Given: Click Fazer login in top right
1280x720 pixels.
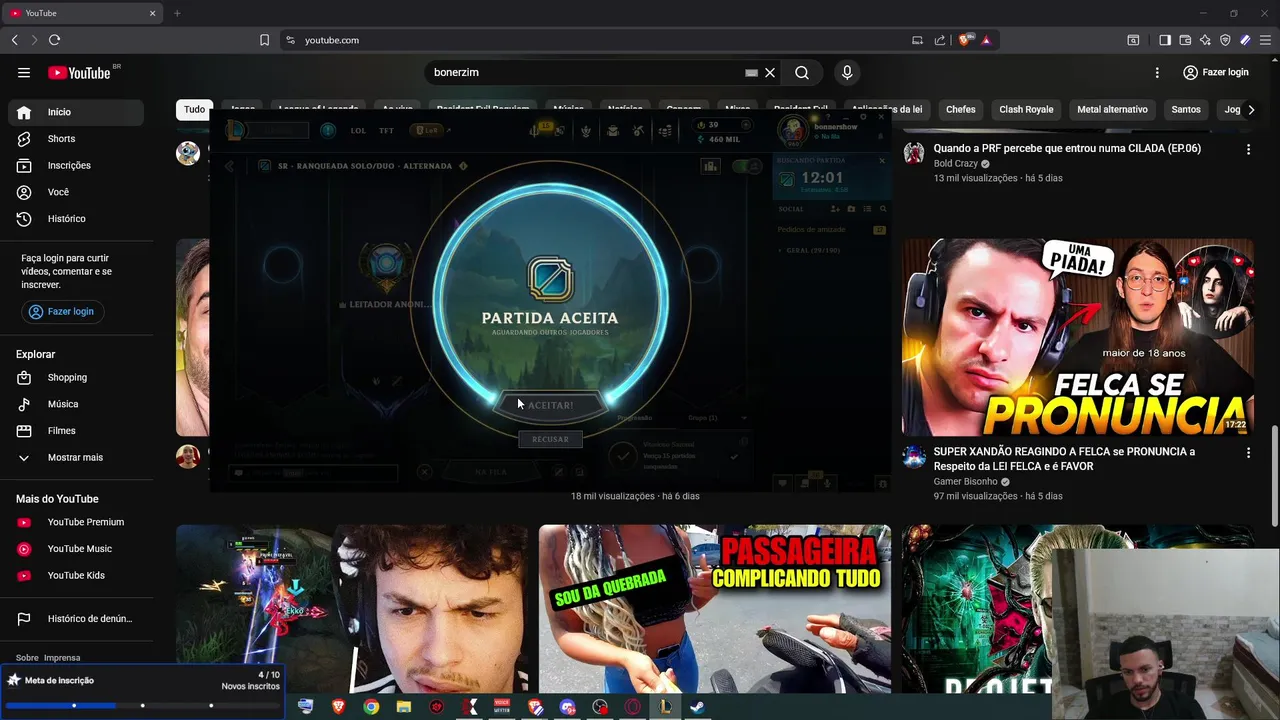Looking at the screenshot, I should [x=1216, y=72].
